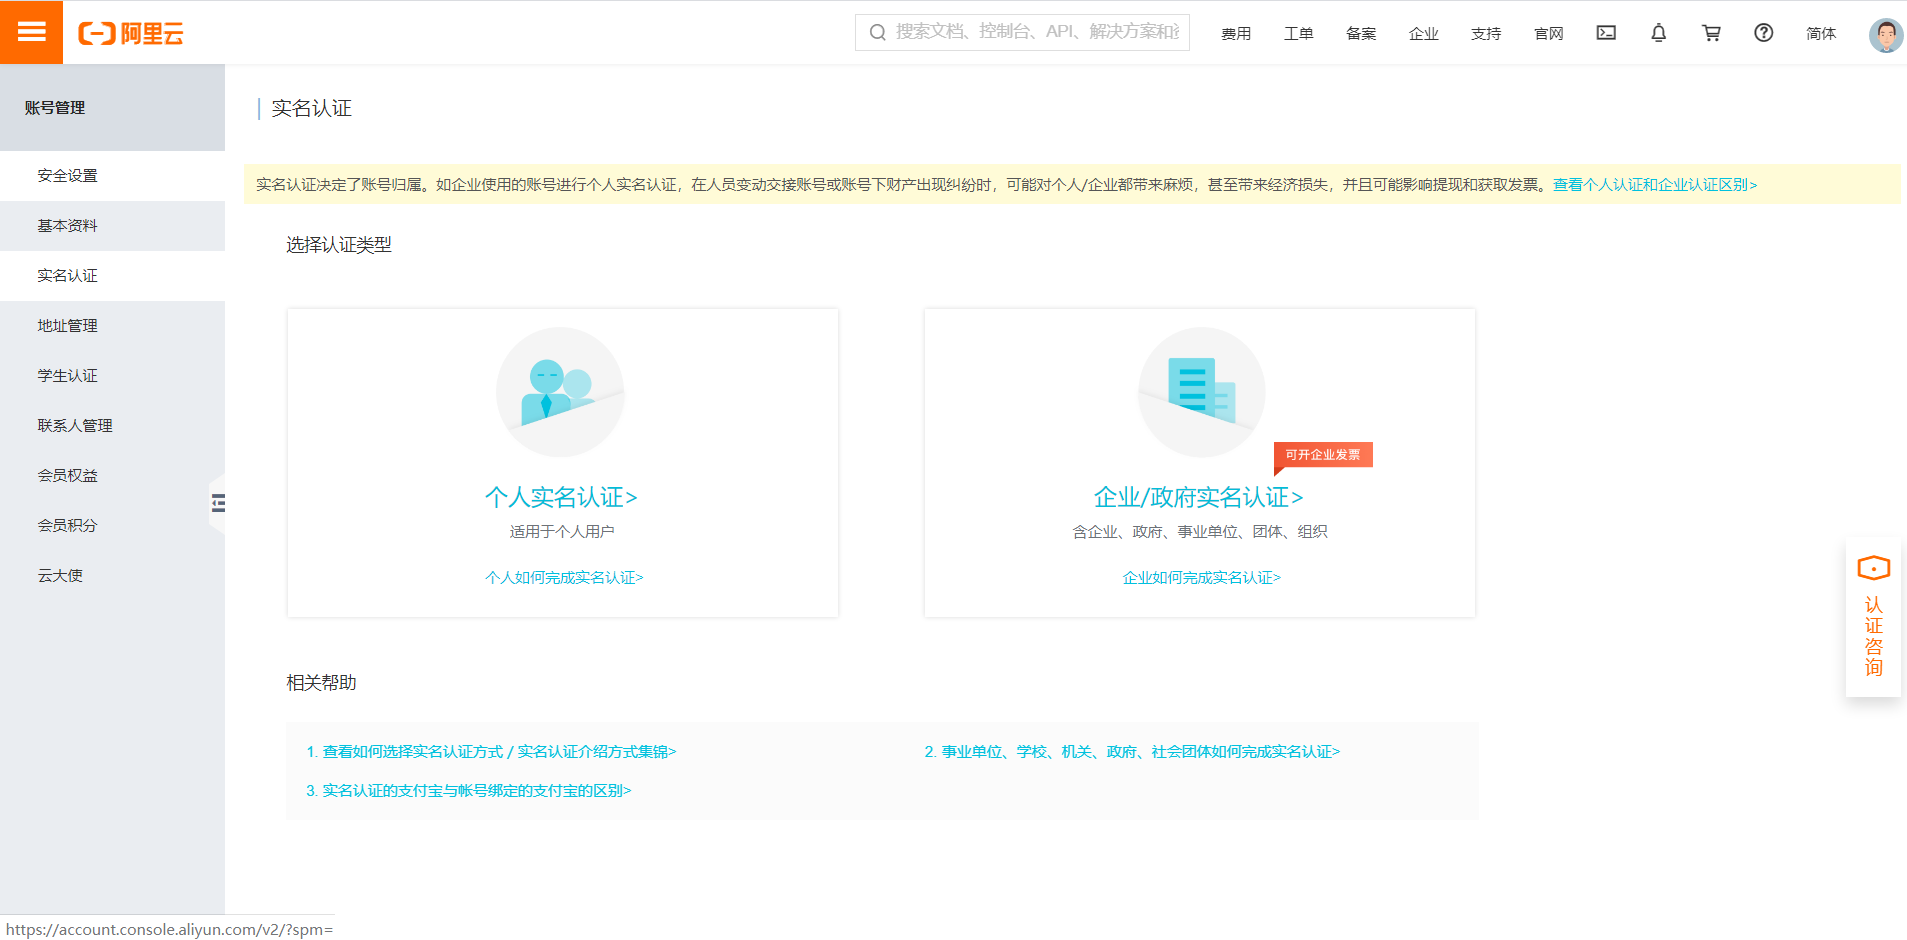Open the 官网 top link

[1548, 34]
